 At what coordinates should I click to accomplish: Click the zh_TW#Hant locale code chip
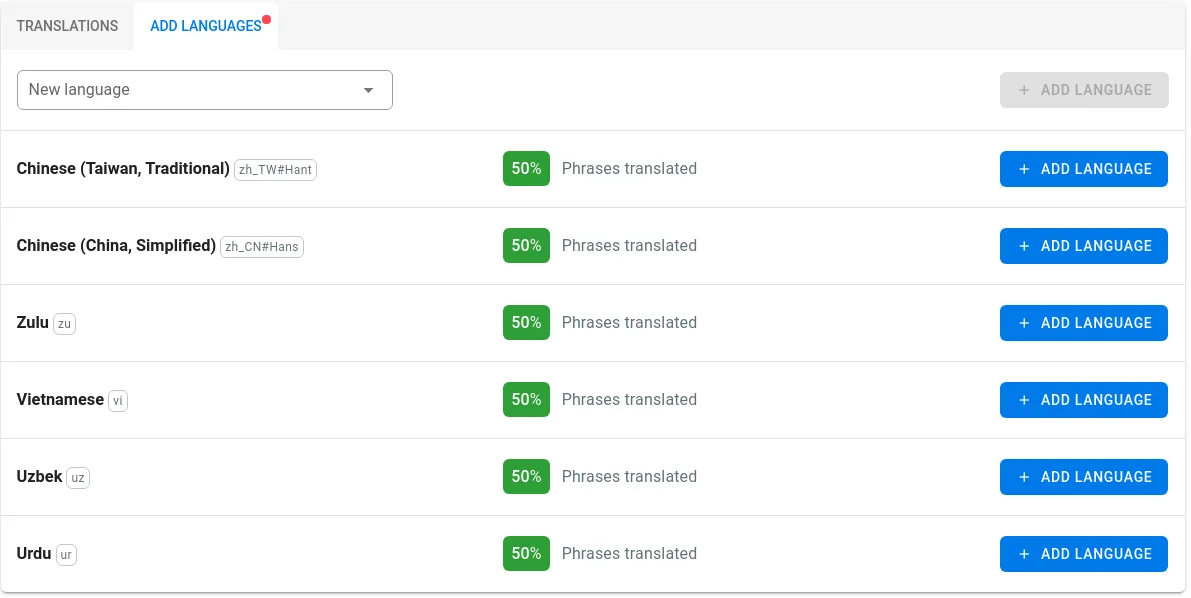[275, 169]
